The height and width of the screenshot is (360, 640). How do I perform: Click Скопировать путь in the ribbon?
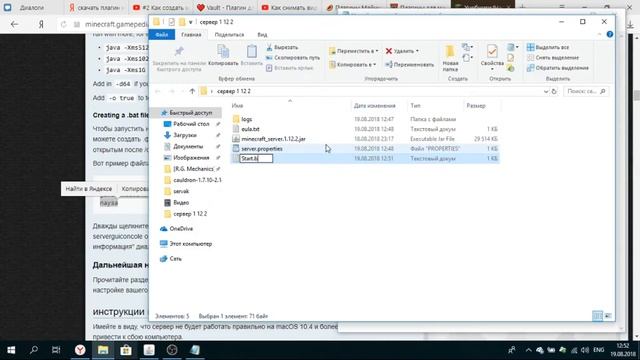(293, 58)
